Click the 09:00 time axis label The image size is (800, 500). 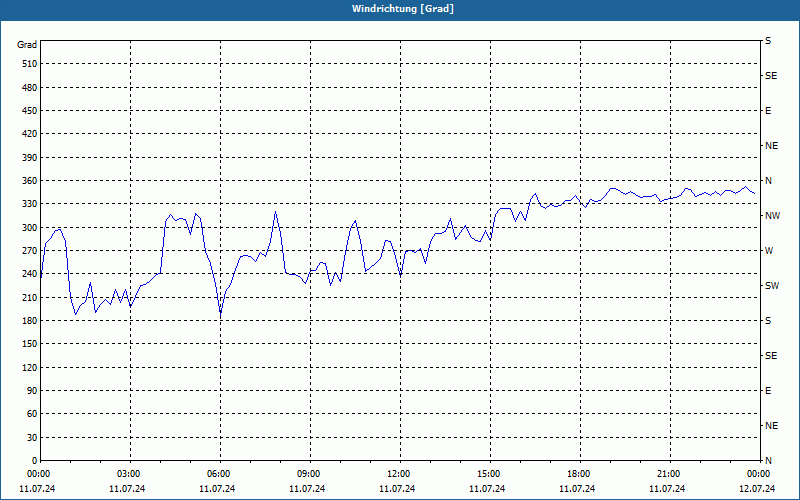click(x=310, y=474)
